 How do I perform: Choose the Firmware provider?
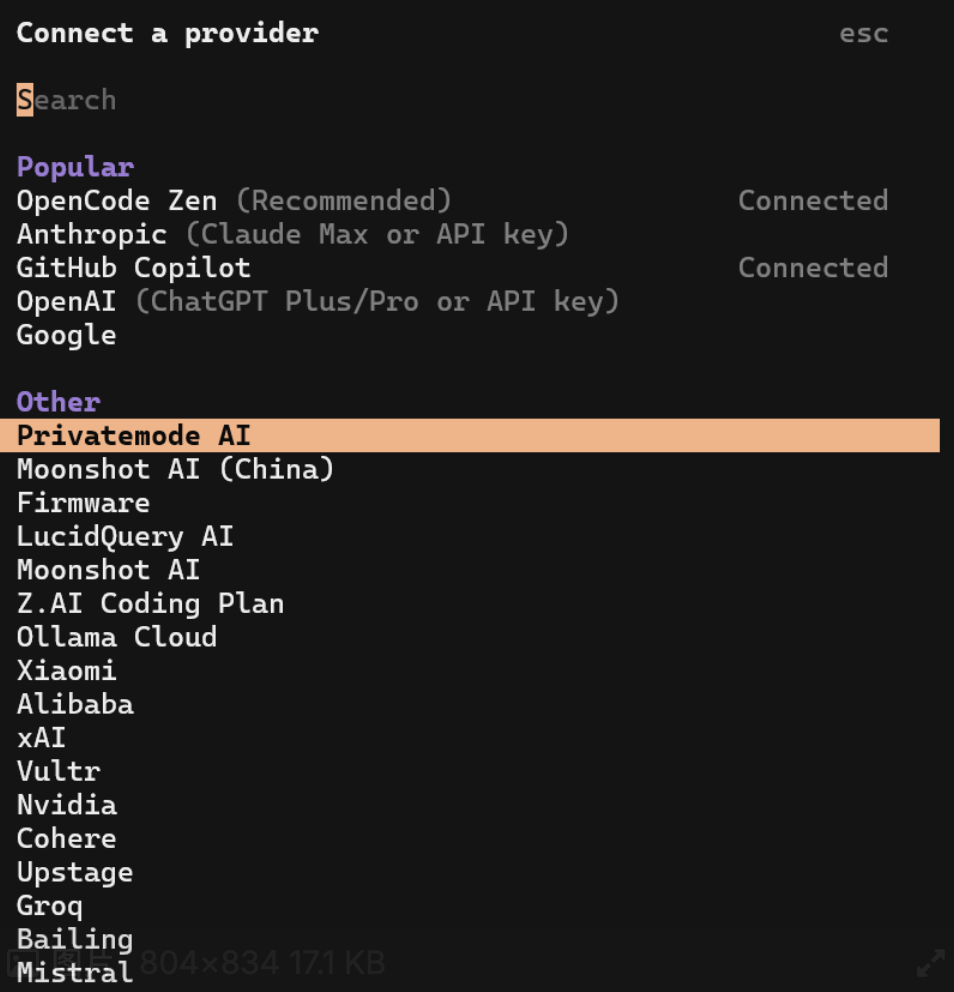(x=83, y=502)
